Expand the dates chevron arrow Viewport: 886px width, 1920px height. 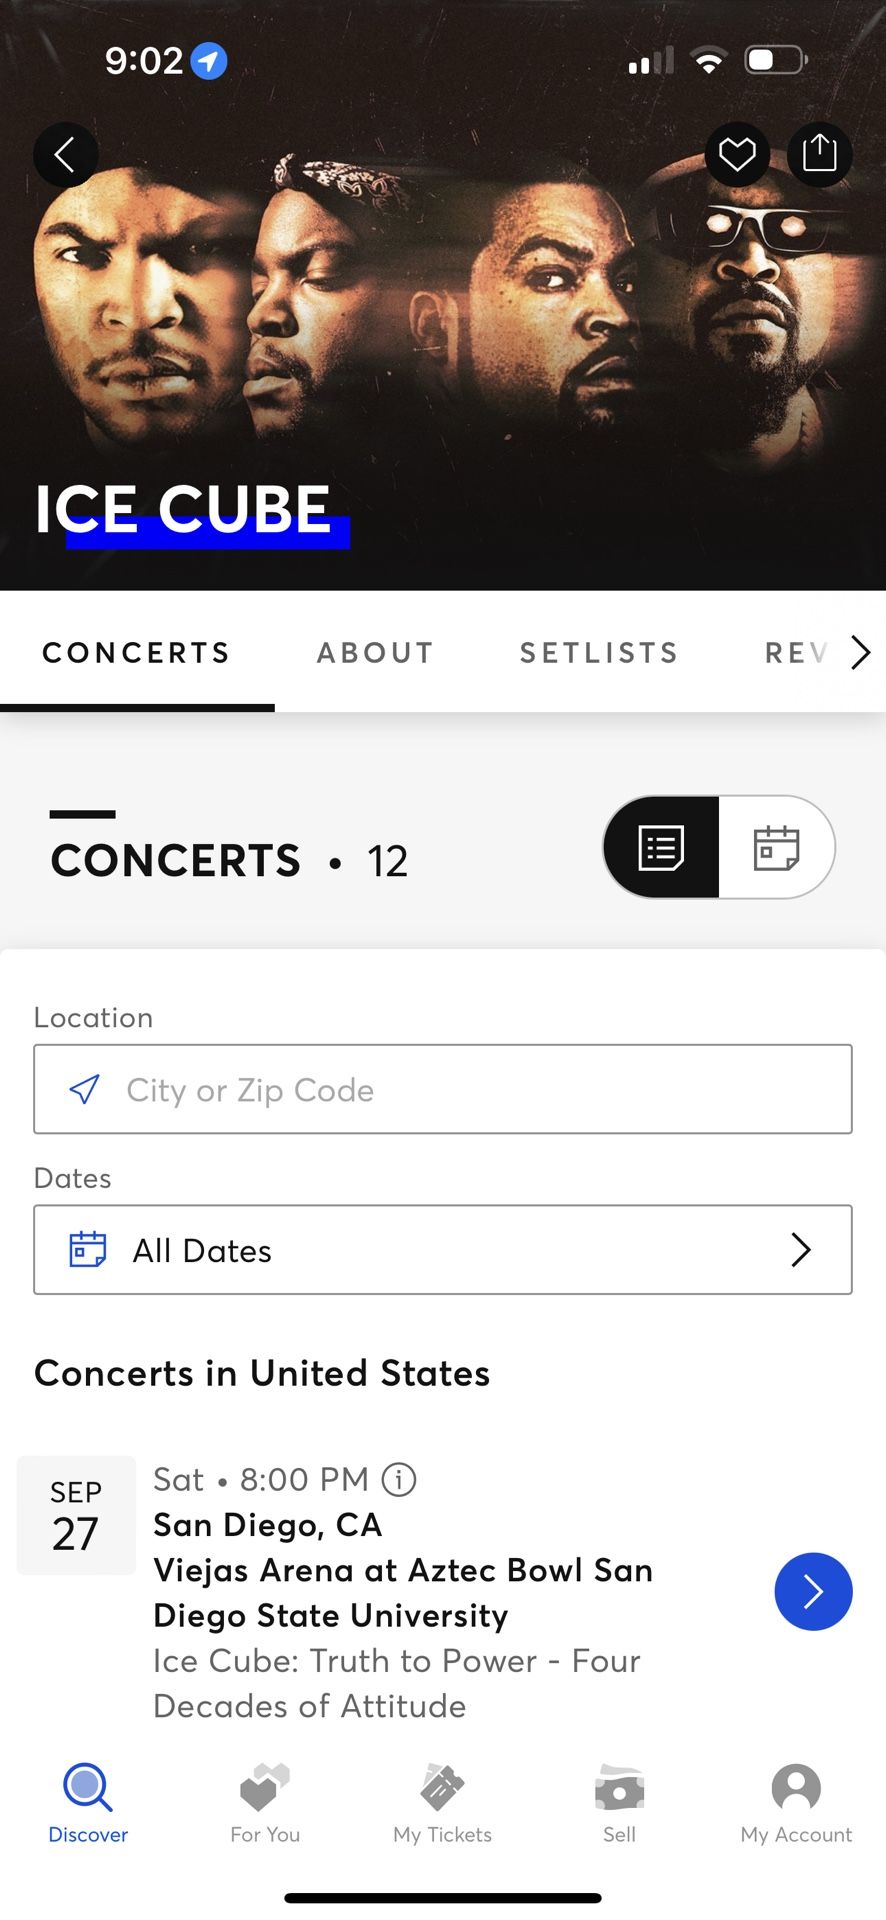pyautogui.click(x=801, y=1250)
